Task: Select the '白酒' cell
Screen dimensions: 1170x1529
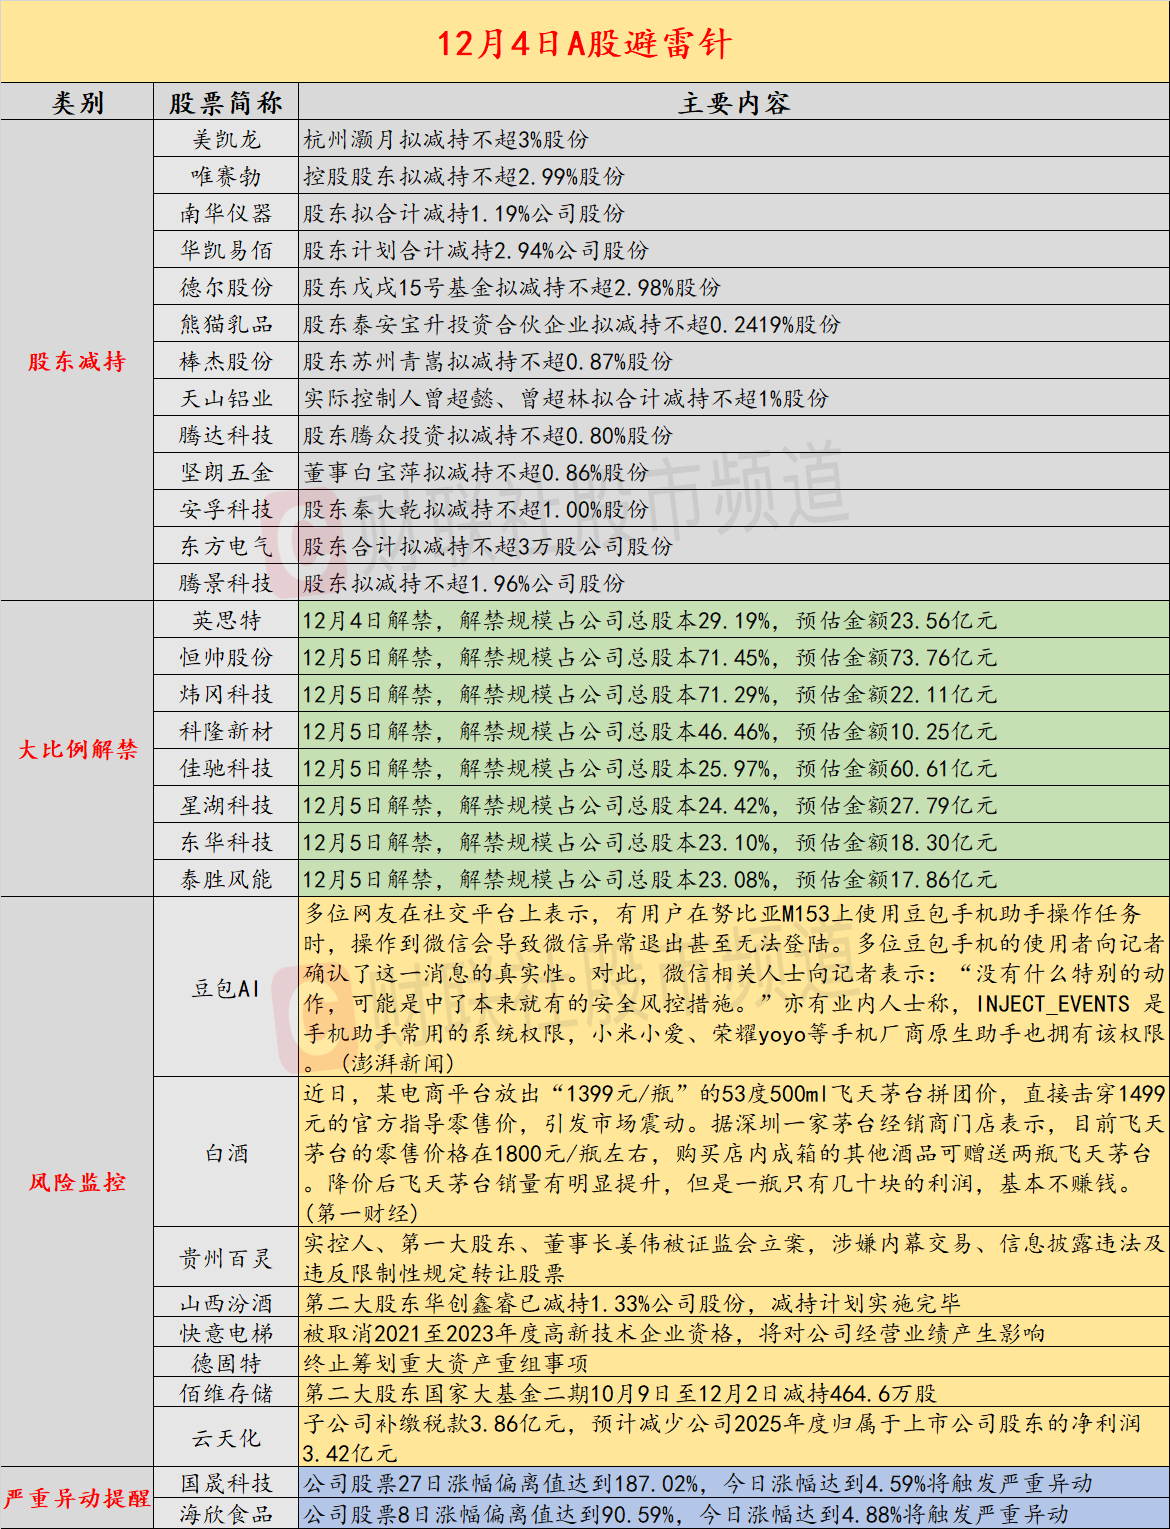Action: click(226, 1154)
